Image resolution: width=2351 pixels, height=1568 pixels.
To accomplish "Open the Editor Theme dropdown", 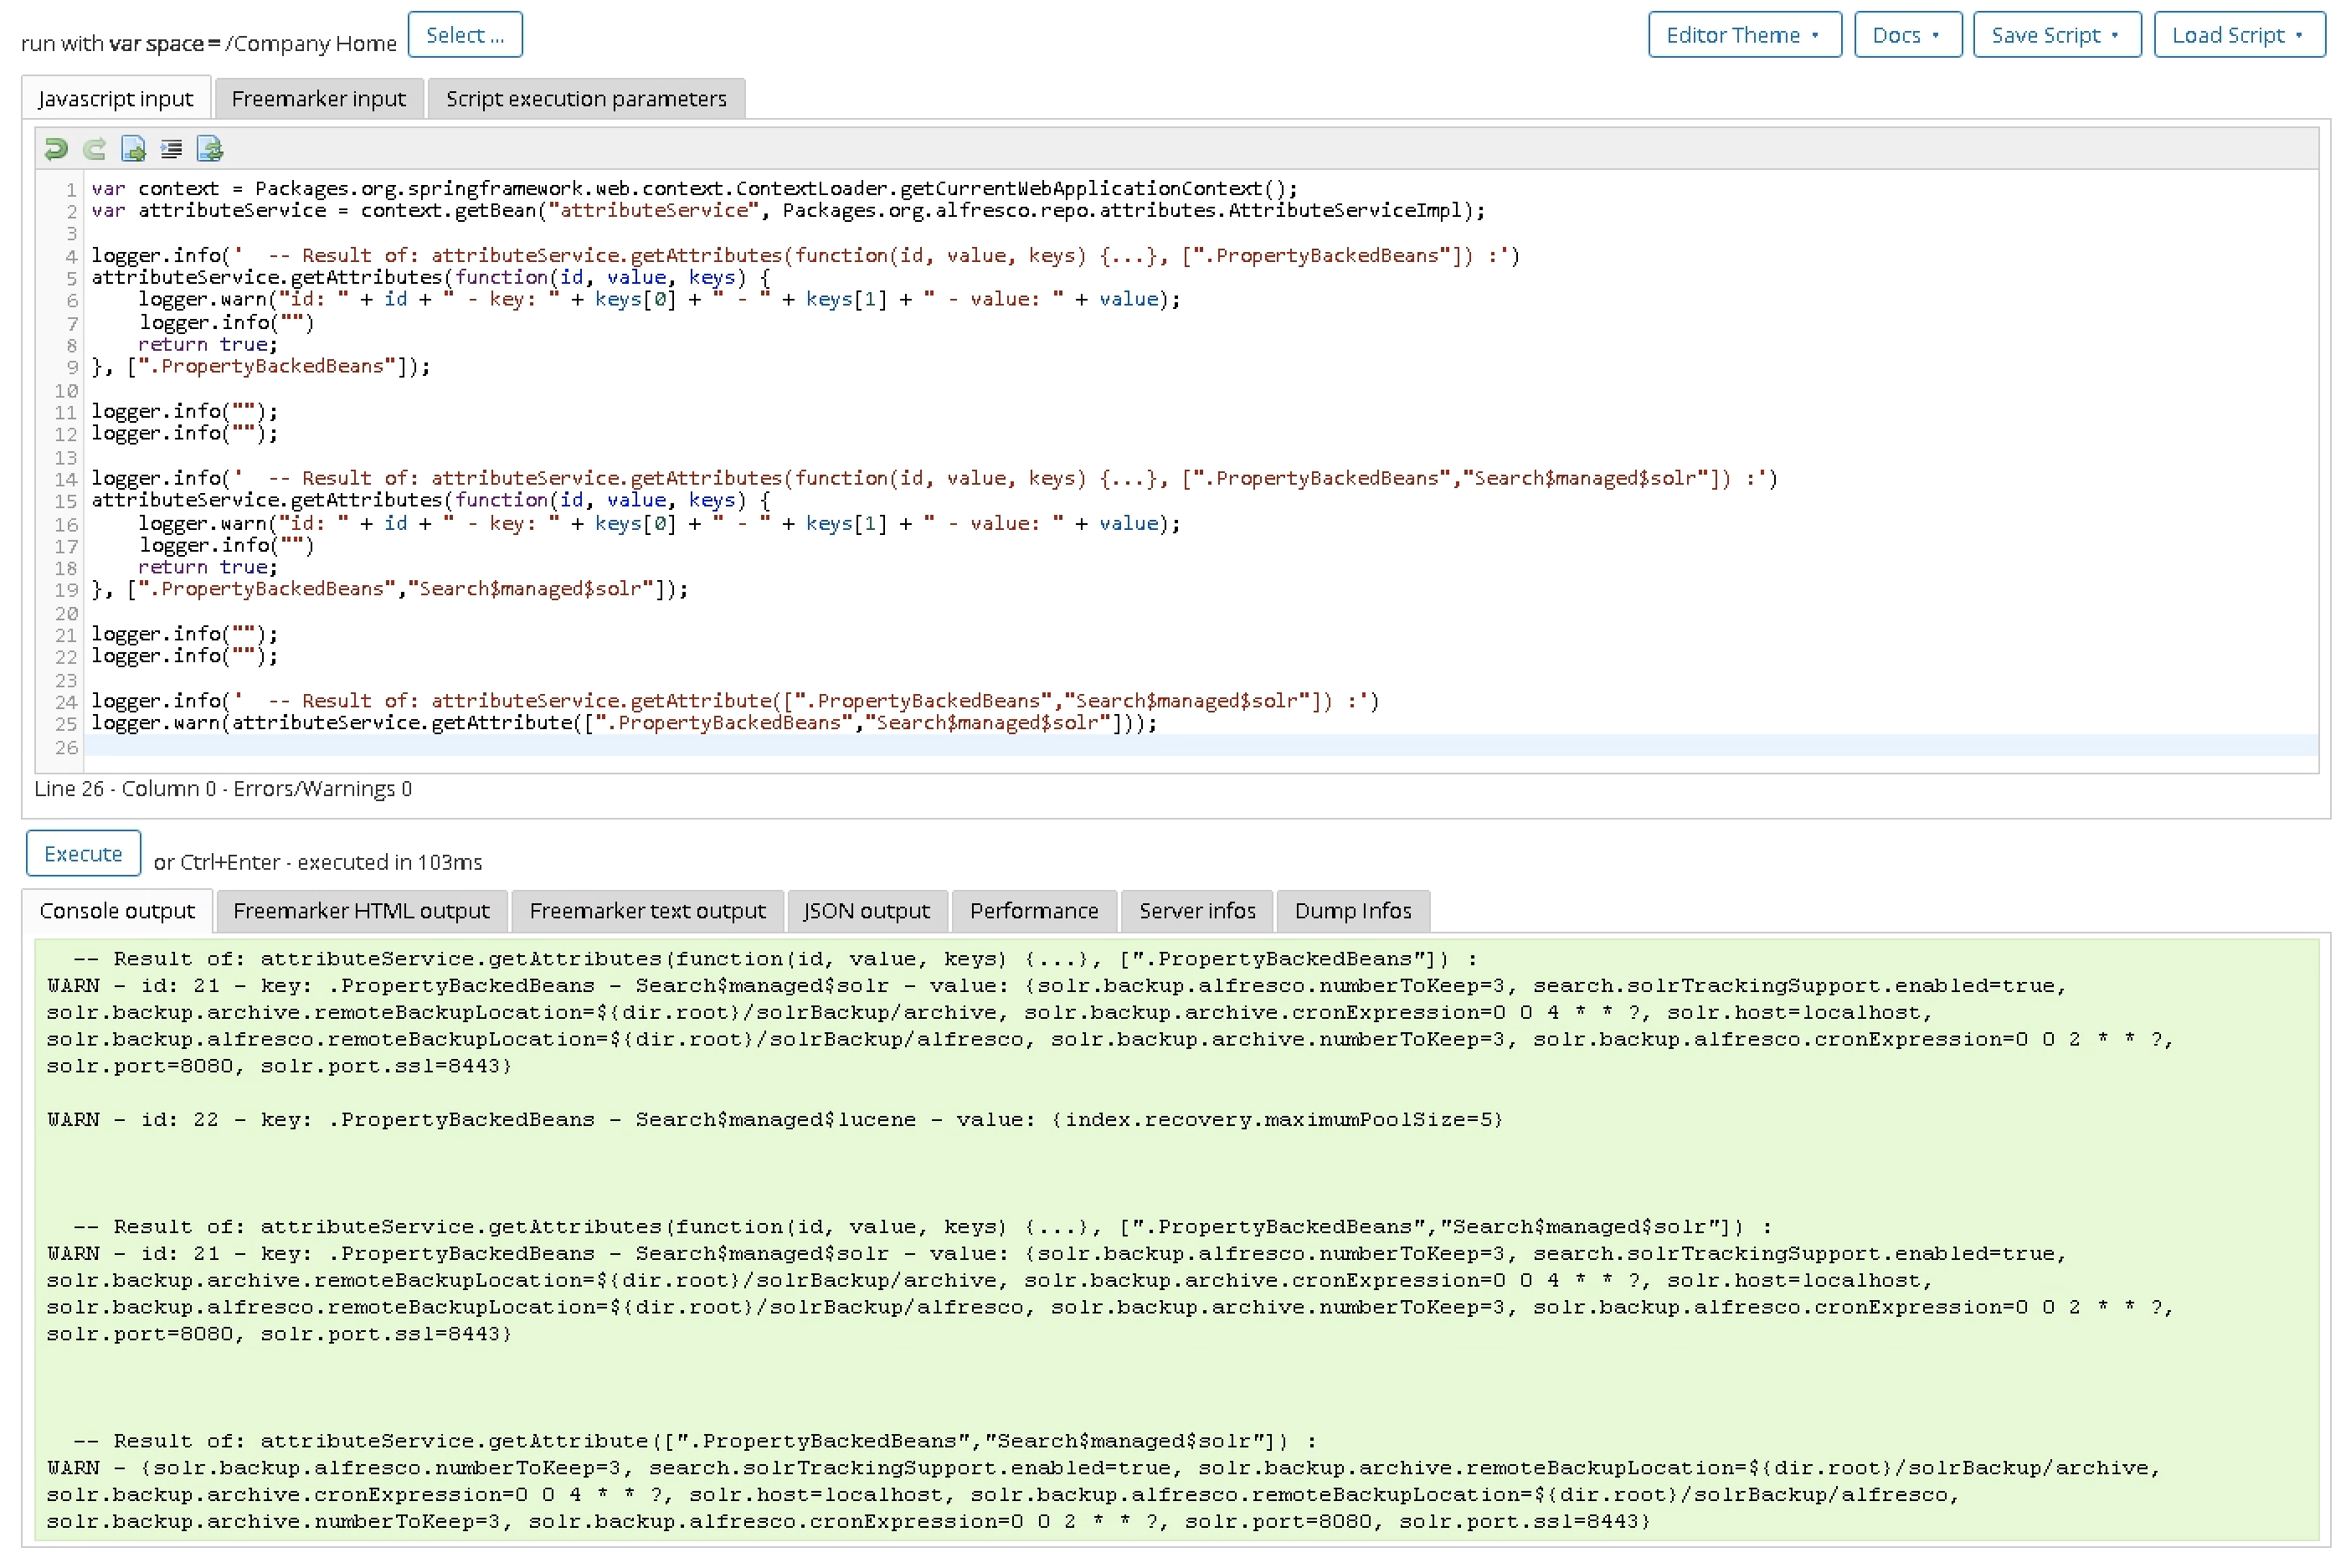I will tap(1744, 35).
